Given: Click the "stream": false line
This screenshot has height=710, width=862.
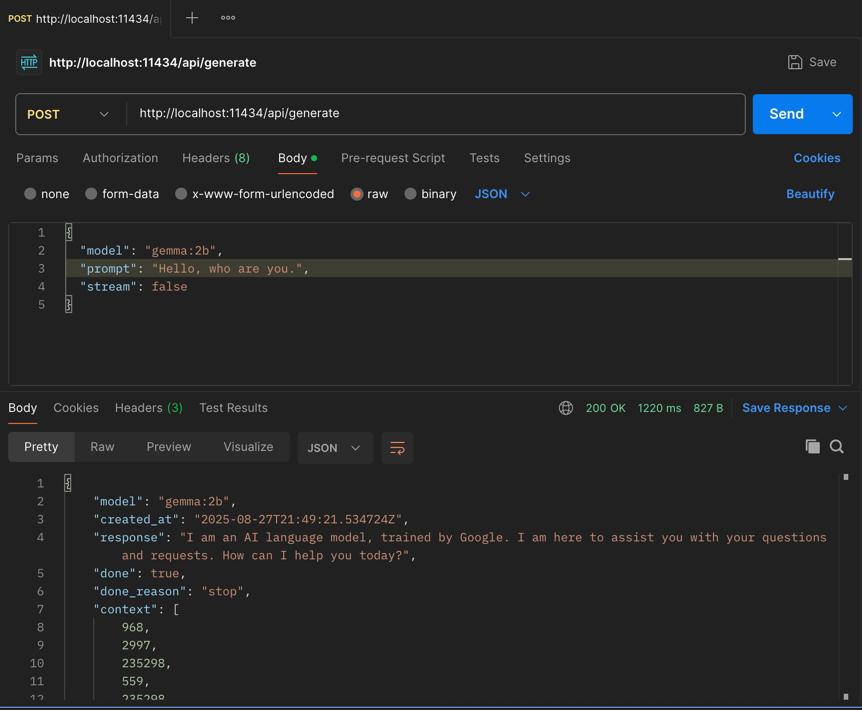Looking at the screenshot, I should [134, 287].
